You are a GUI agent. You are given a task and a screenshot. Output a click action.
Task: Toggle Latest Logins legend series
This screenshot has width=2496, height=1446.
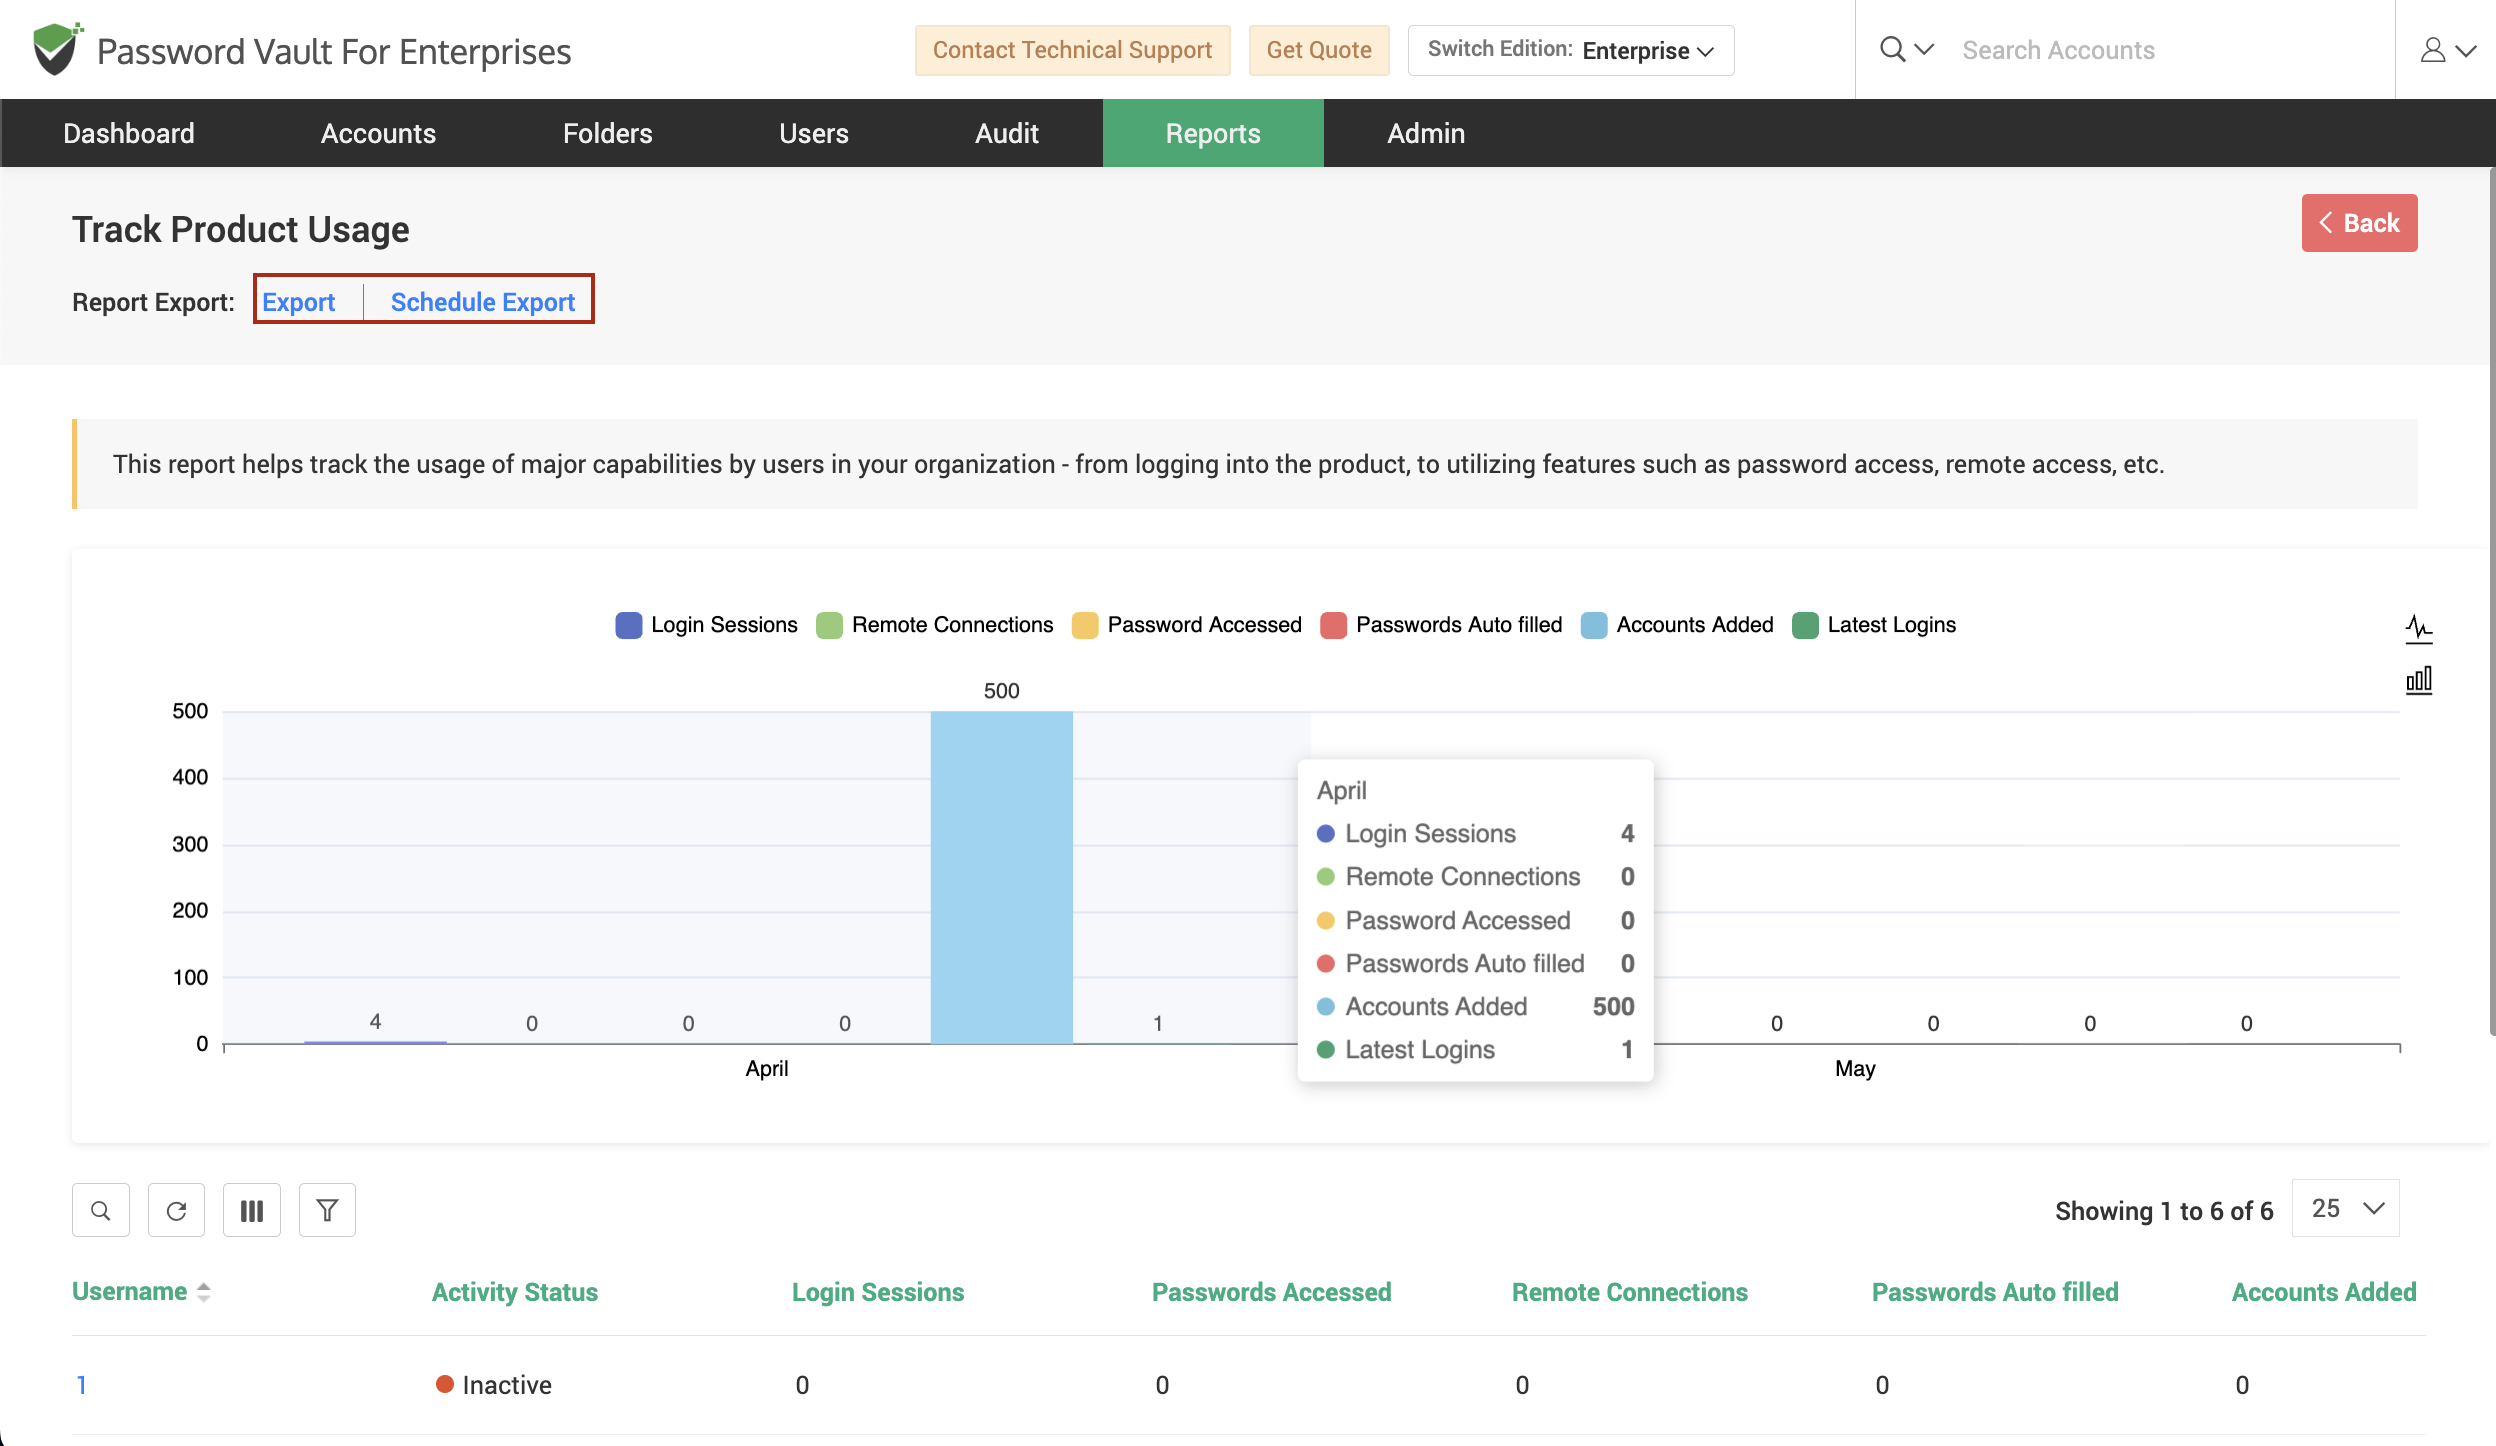(1874, 625)
